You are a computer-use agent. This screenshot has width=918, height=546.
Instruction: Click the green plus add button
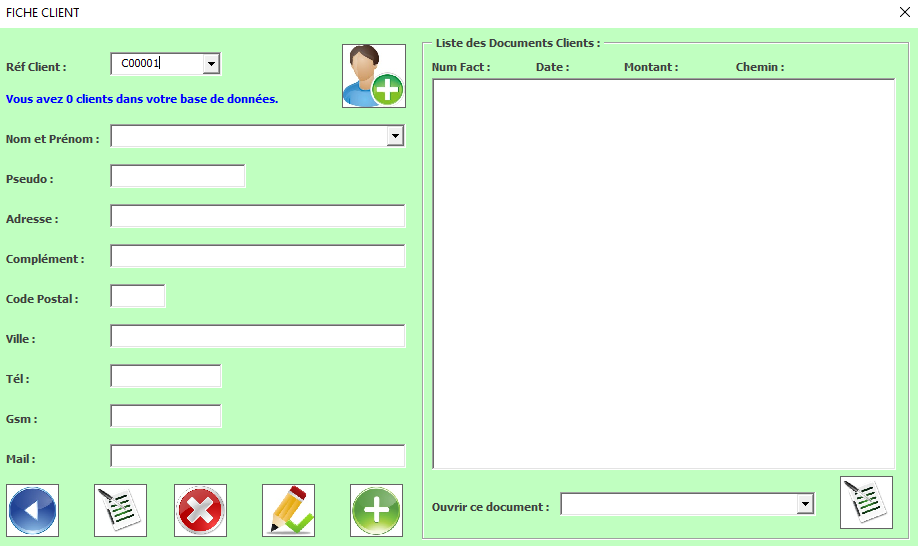[376, 510]
